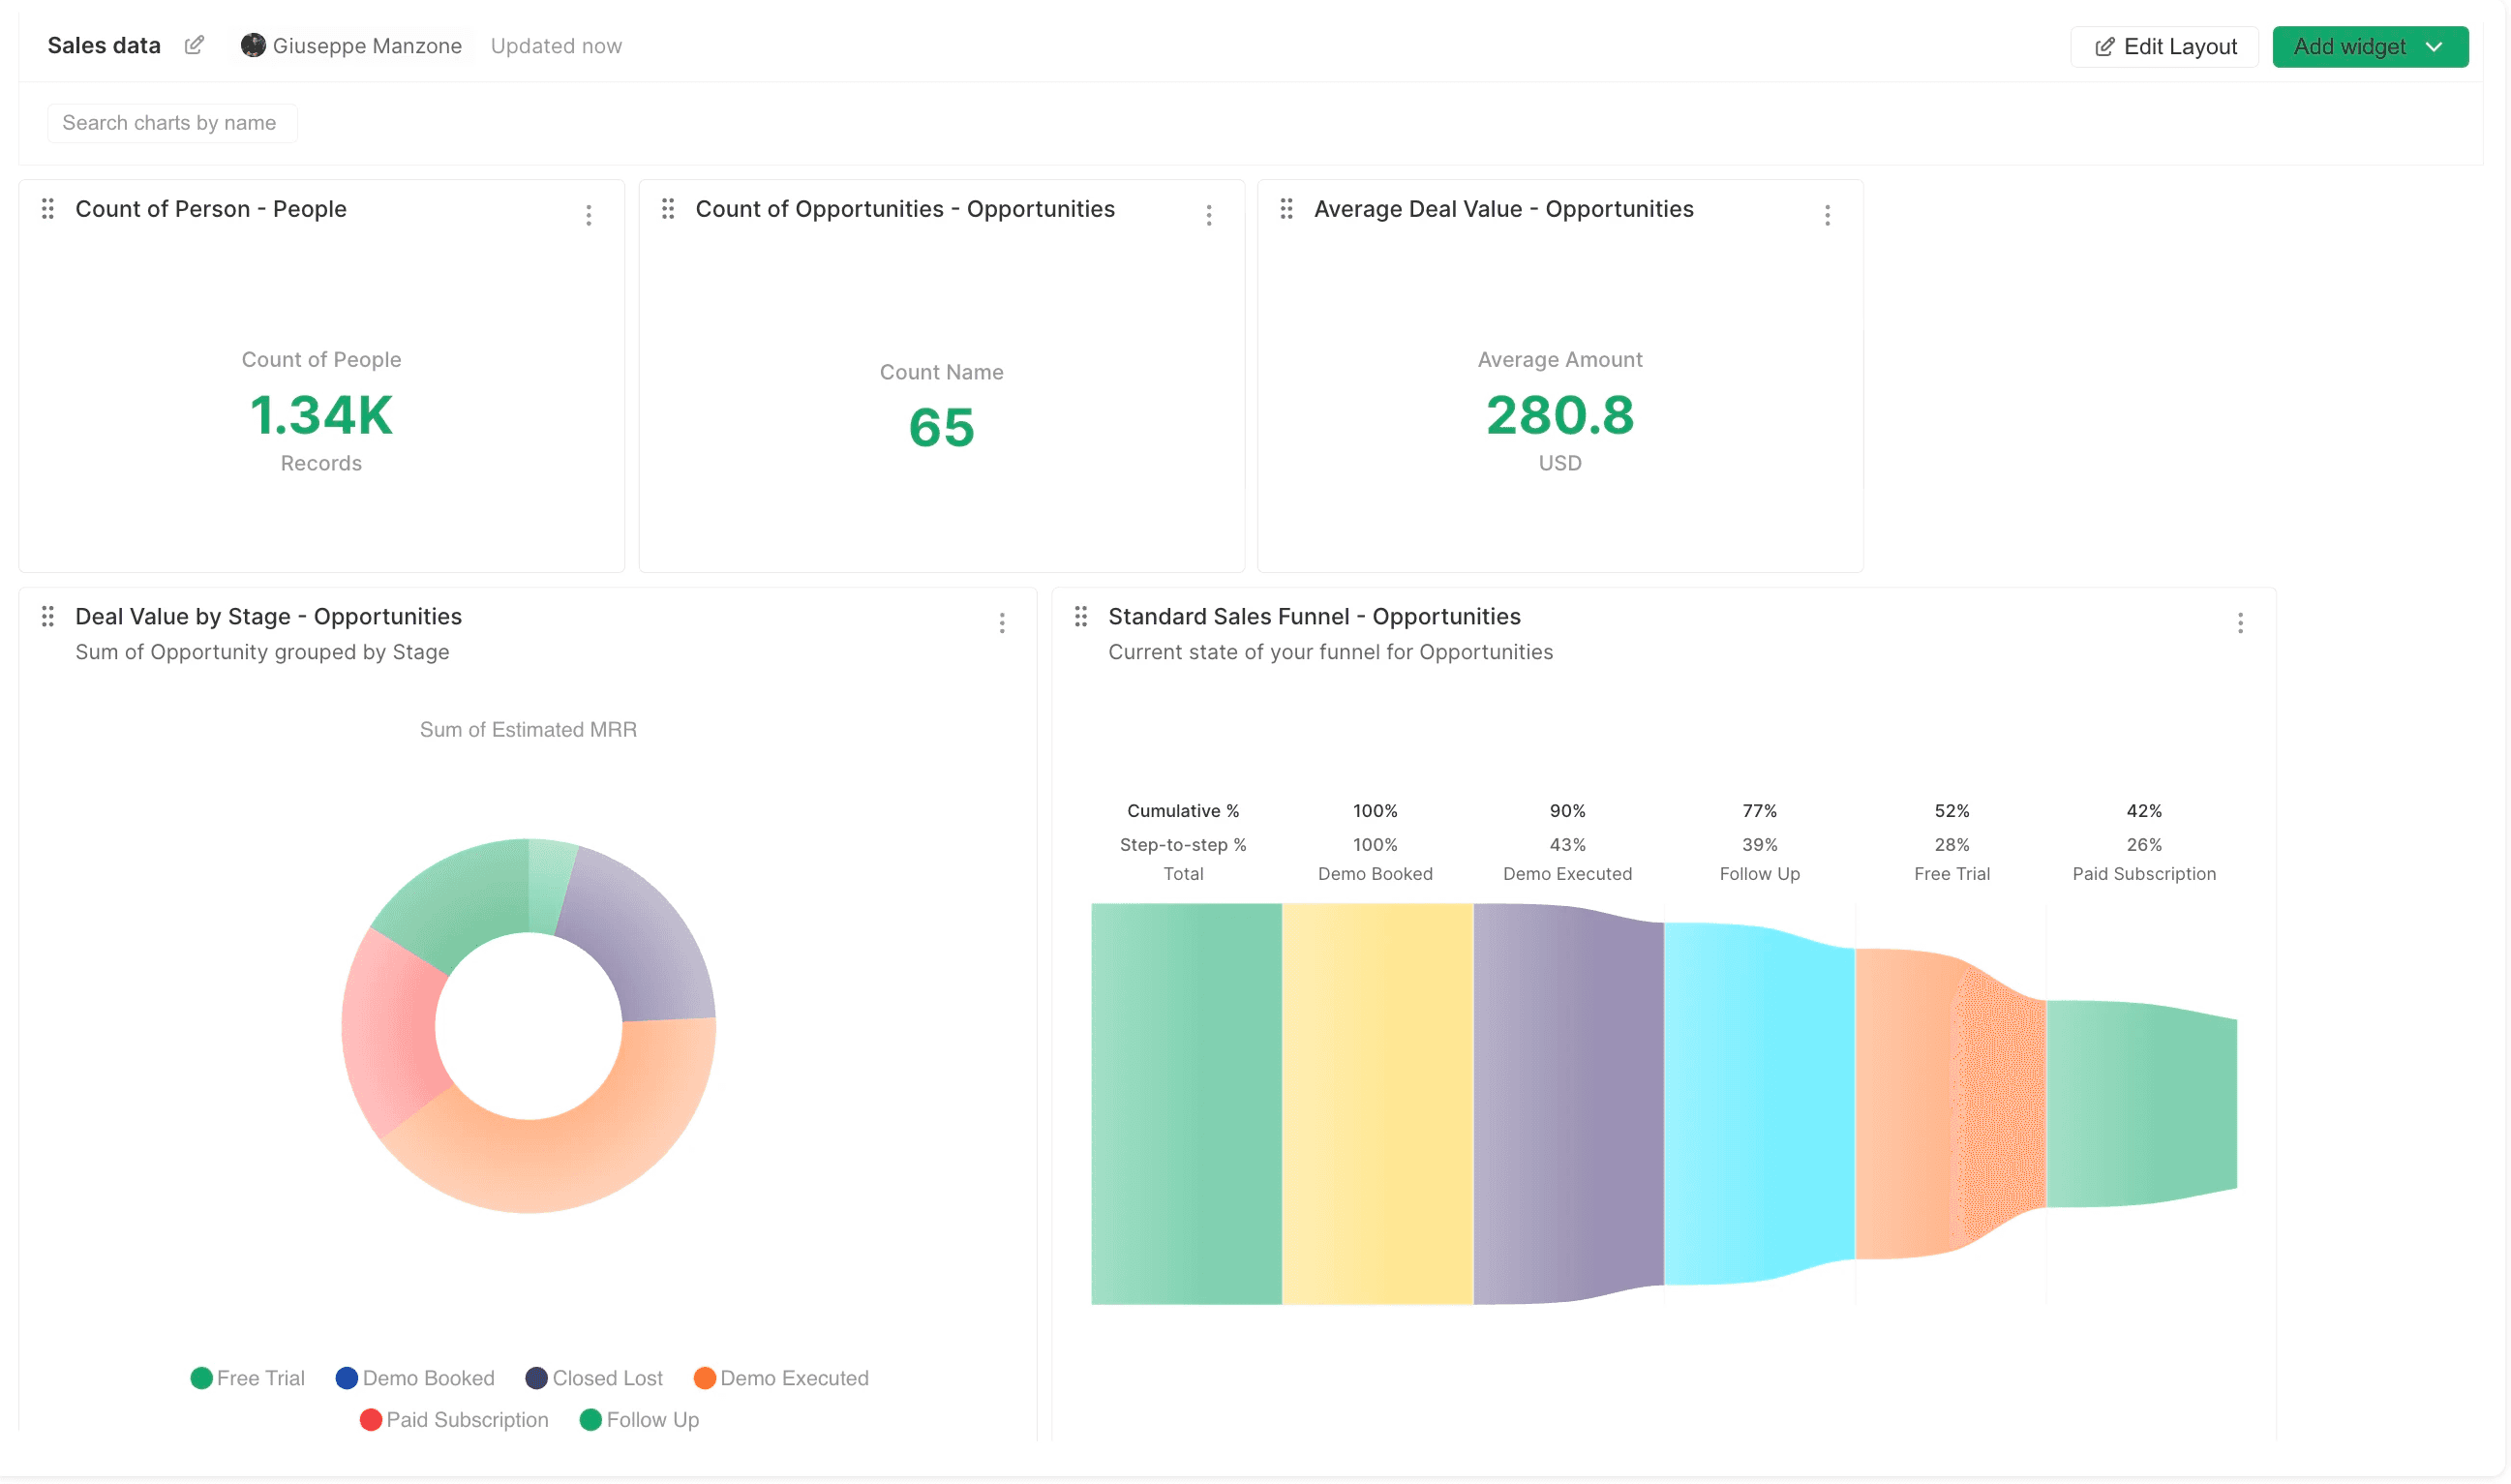
Task: Grab the drag handle of Standard Sales Funnel widget
Action: click(1080, 617)
